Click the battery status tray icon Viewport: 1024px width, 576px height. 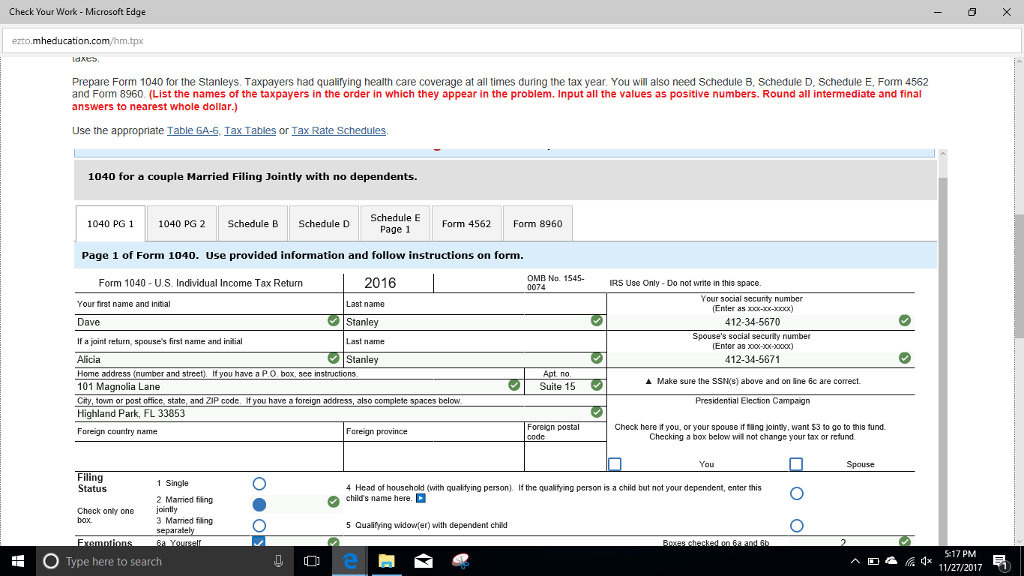(x=873, y=561)
